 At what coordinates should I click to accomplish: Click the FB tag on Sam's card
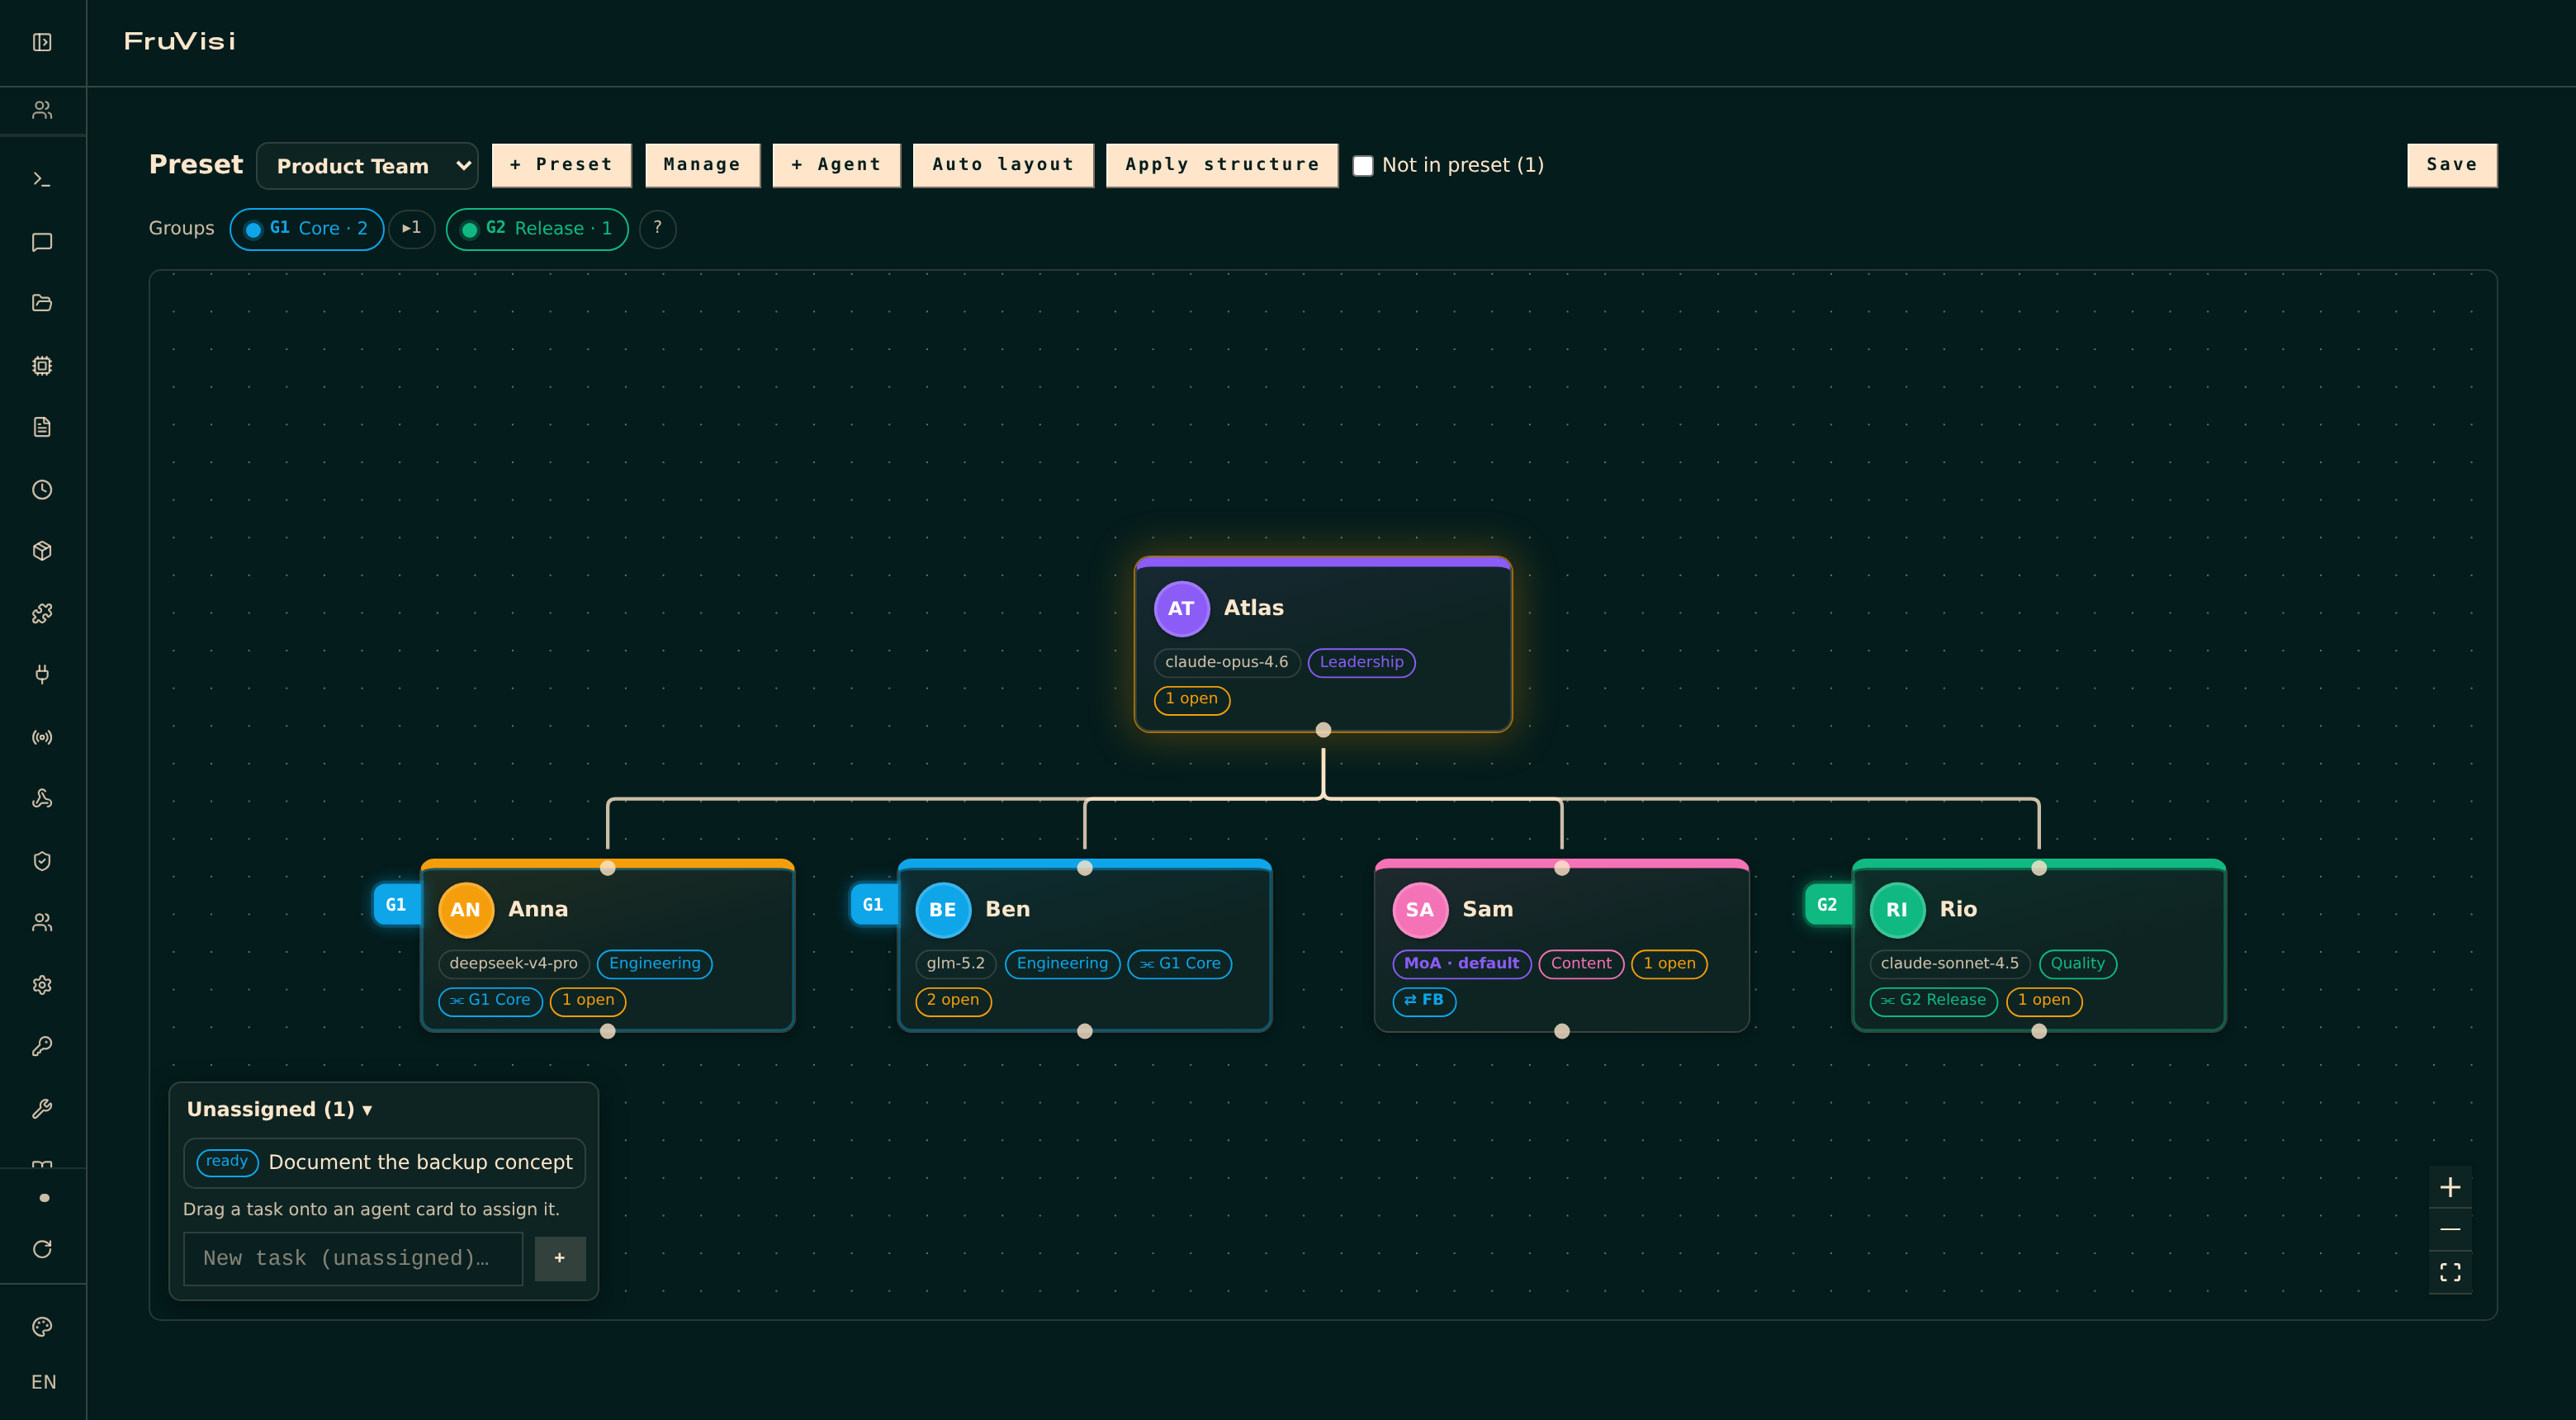(1424, 1001)
